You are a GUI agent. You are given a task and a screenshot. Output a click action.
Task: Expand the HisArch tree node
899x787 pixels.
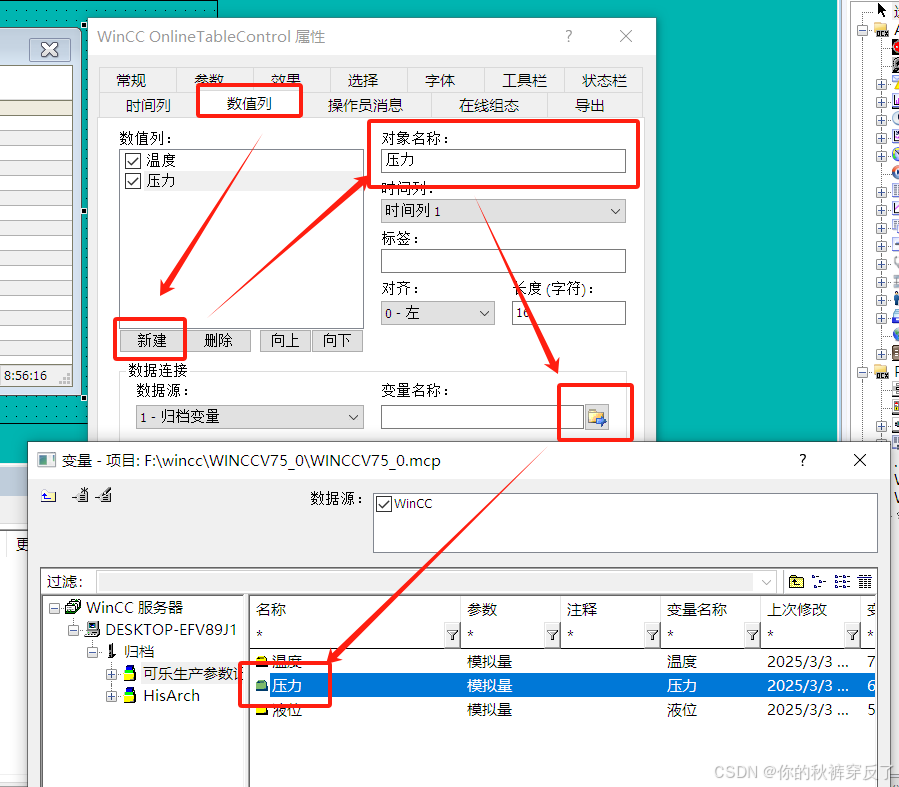point(112,696)
